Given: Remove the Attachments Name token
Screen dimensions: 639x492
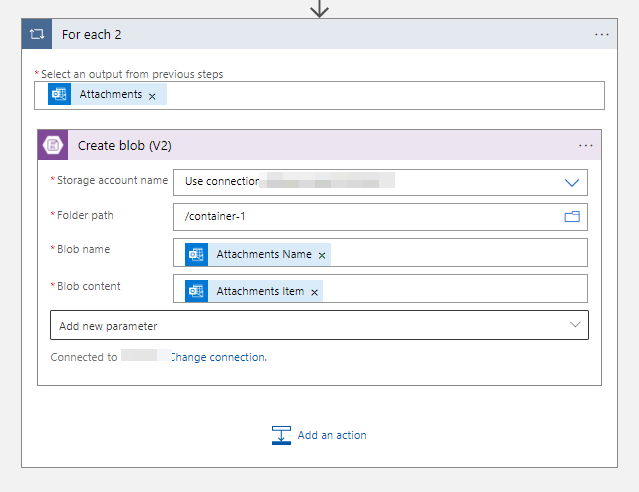Looking at the screenshot, I should point(322,255).
